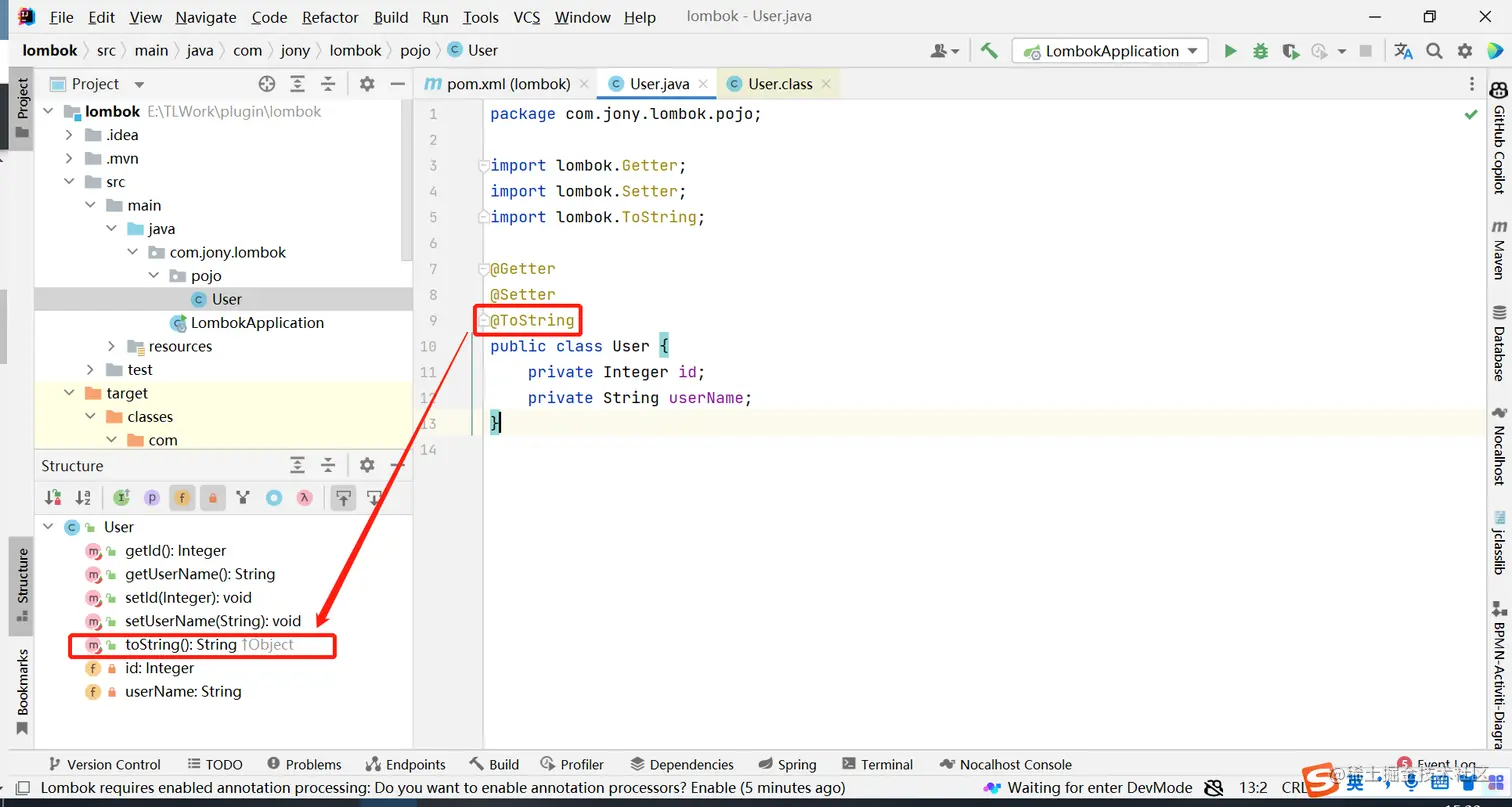Open the VCS menu

[527, 17]
